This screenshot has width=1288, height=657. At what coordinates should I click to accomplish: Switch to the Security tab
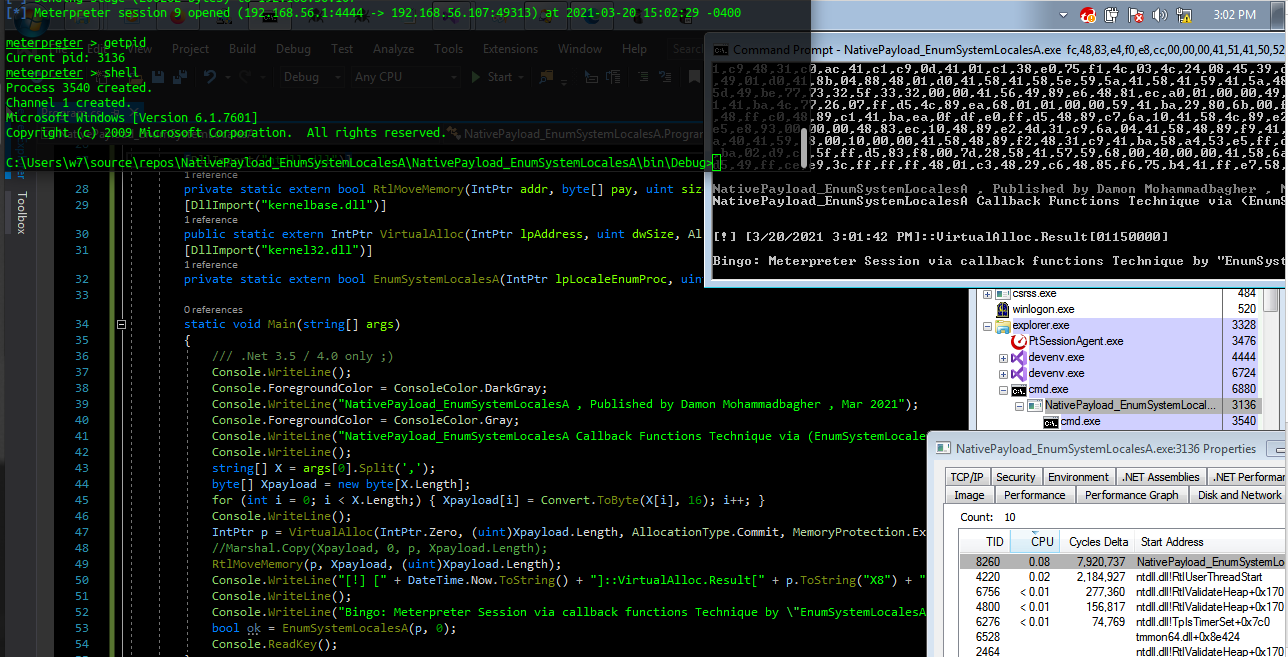tap(1016, 477)
